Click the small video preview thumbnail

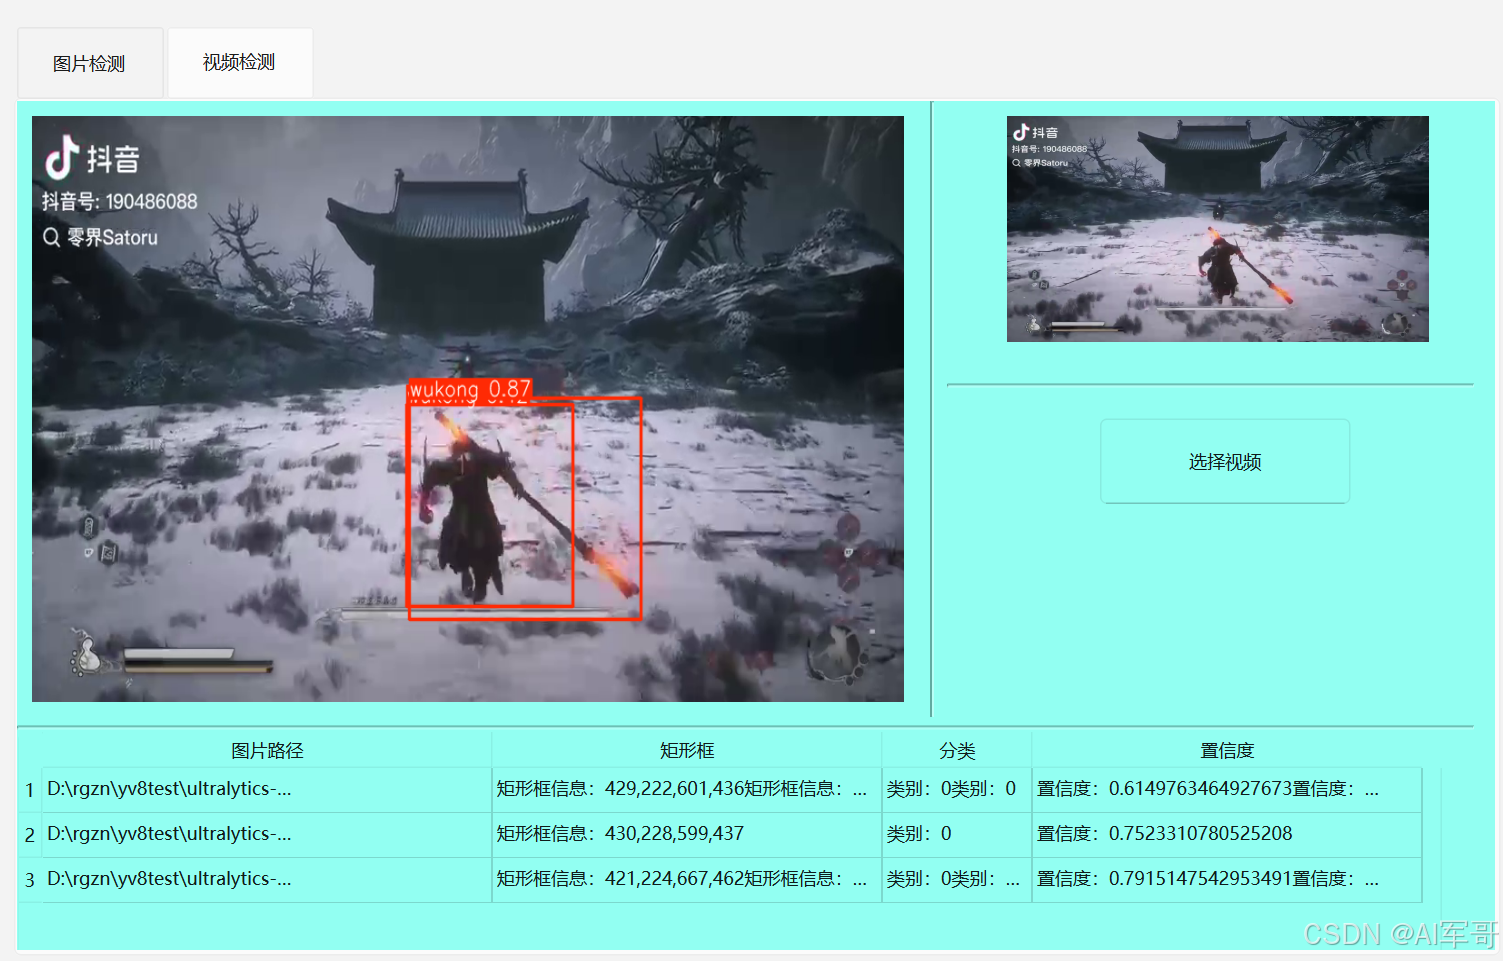[1217, 228]
